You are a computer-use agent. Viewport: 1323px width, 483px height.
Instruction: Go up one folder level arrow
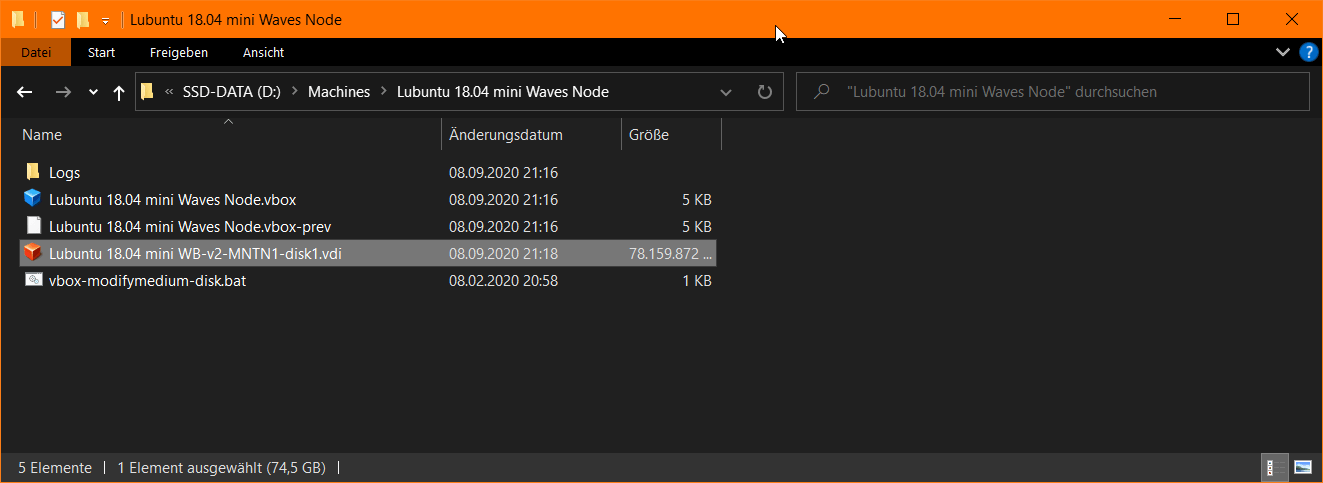click(x=119, y=92)
